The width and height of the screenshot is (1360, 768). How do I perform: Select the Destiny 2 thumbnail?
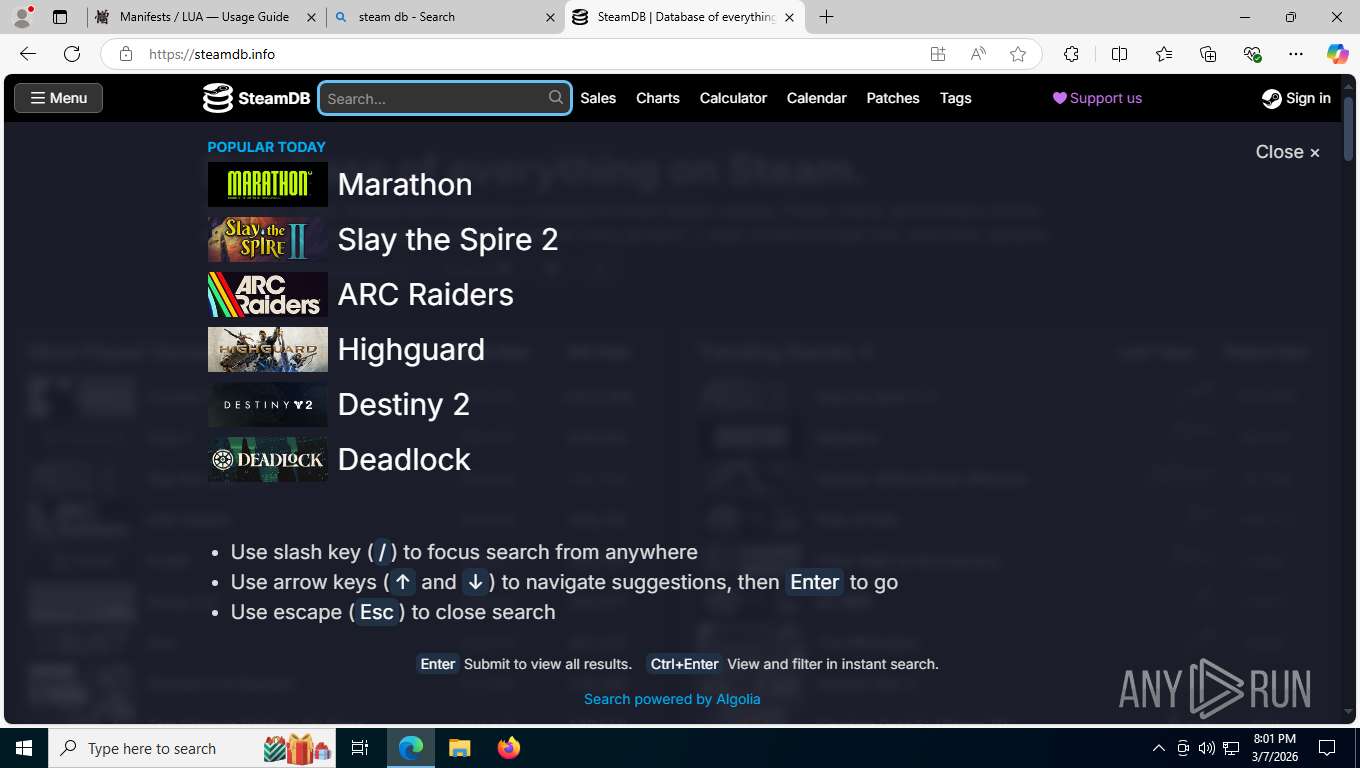[268, 404]
